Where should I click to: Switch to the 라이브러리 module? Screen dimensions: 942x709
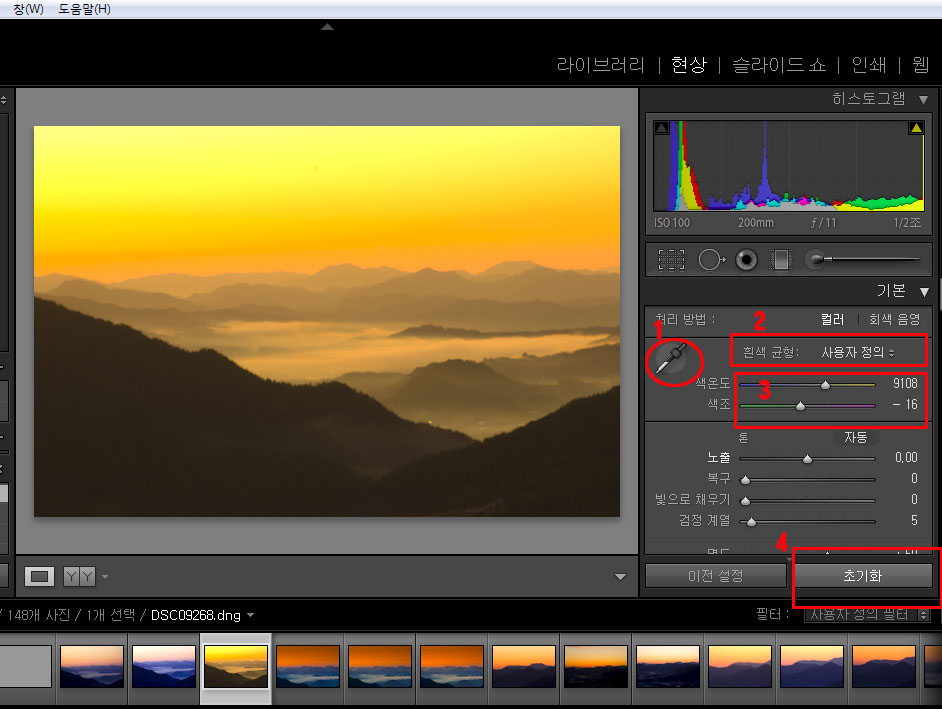[x=600, y=65]
